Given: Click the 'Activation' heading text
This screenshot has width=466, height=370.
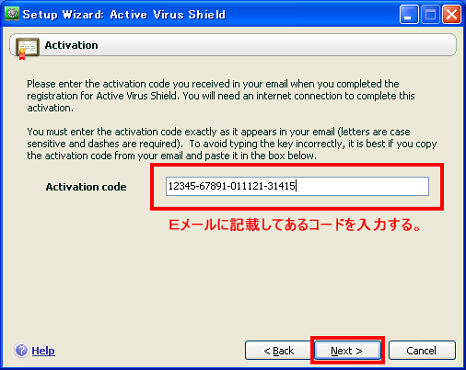Looking at the screenshot, I should pyautogui.click(x=71, y=45).
